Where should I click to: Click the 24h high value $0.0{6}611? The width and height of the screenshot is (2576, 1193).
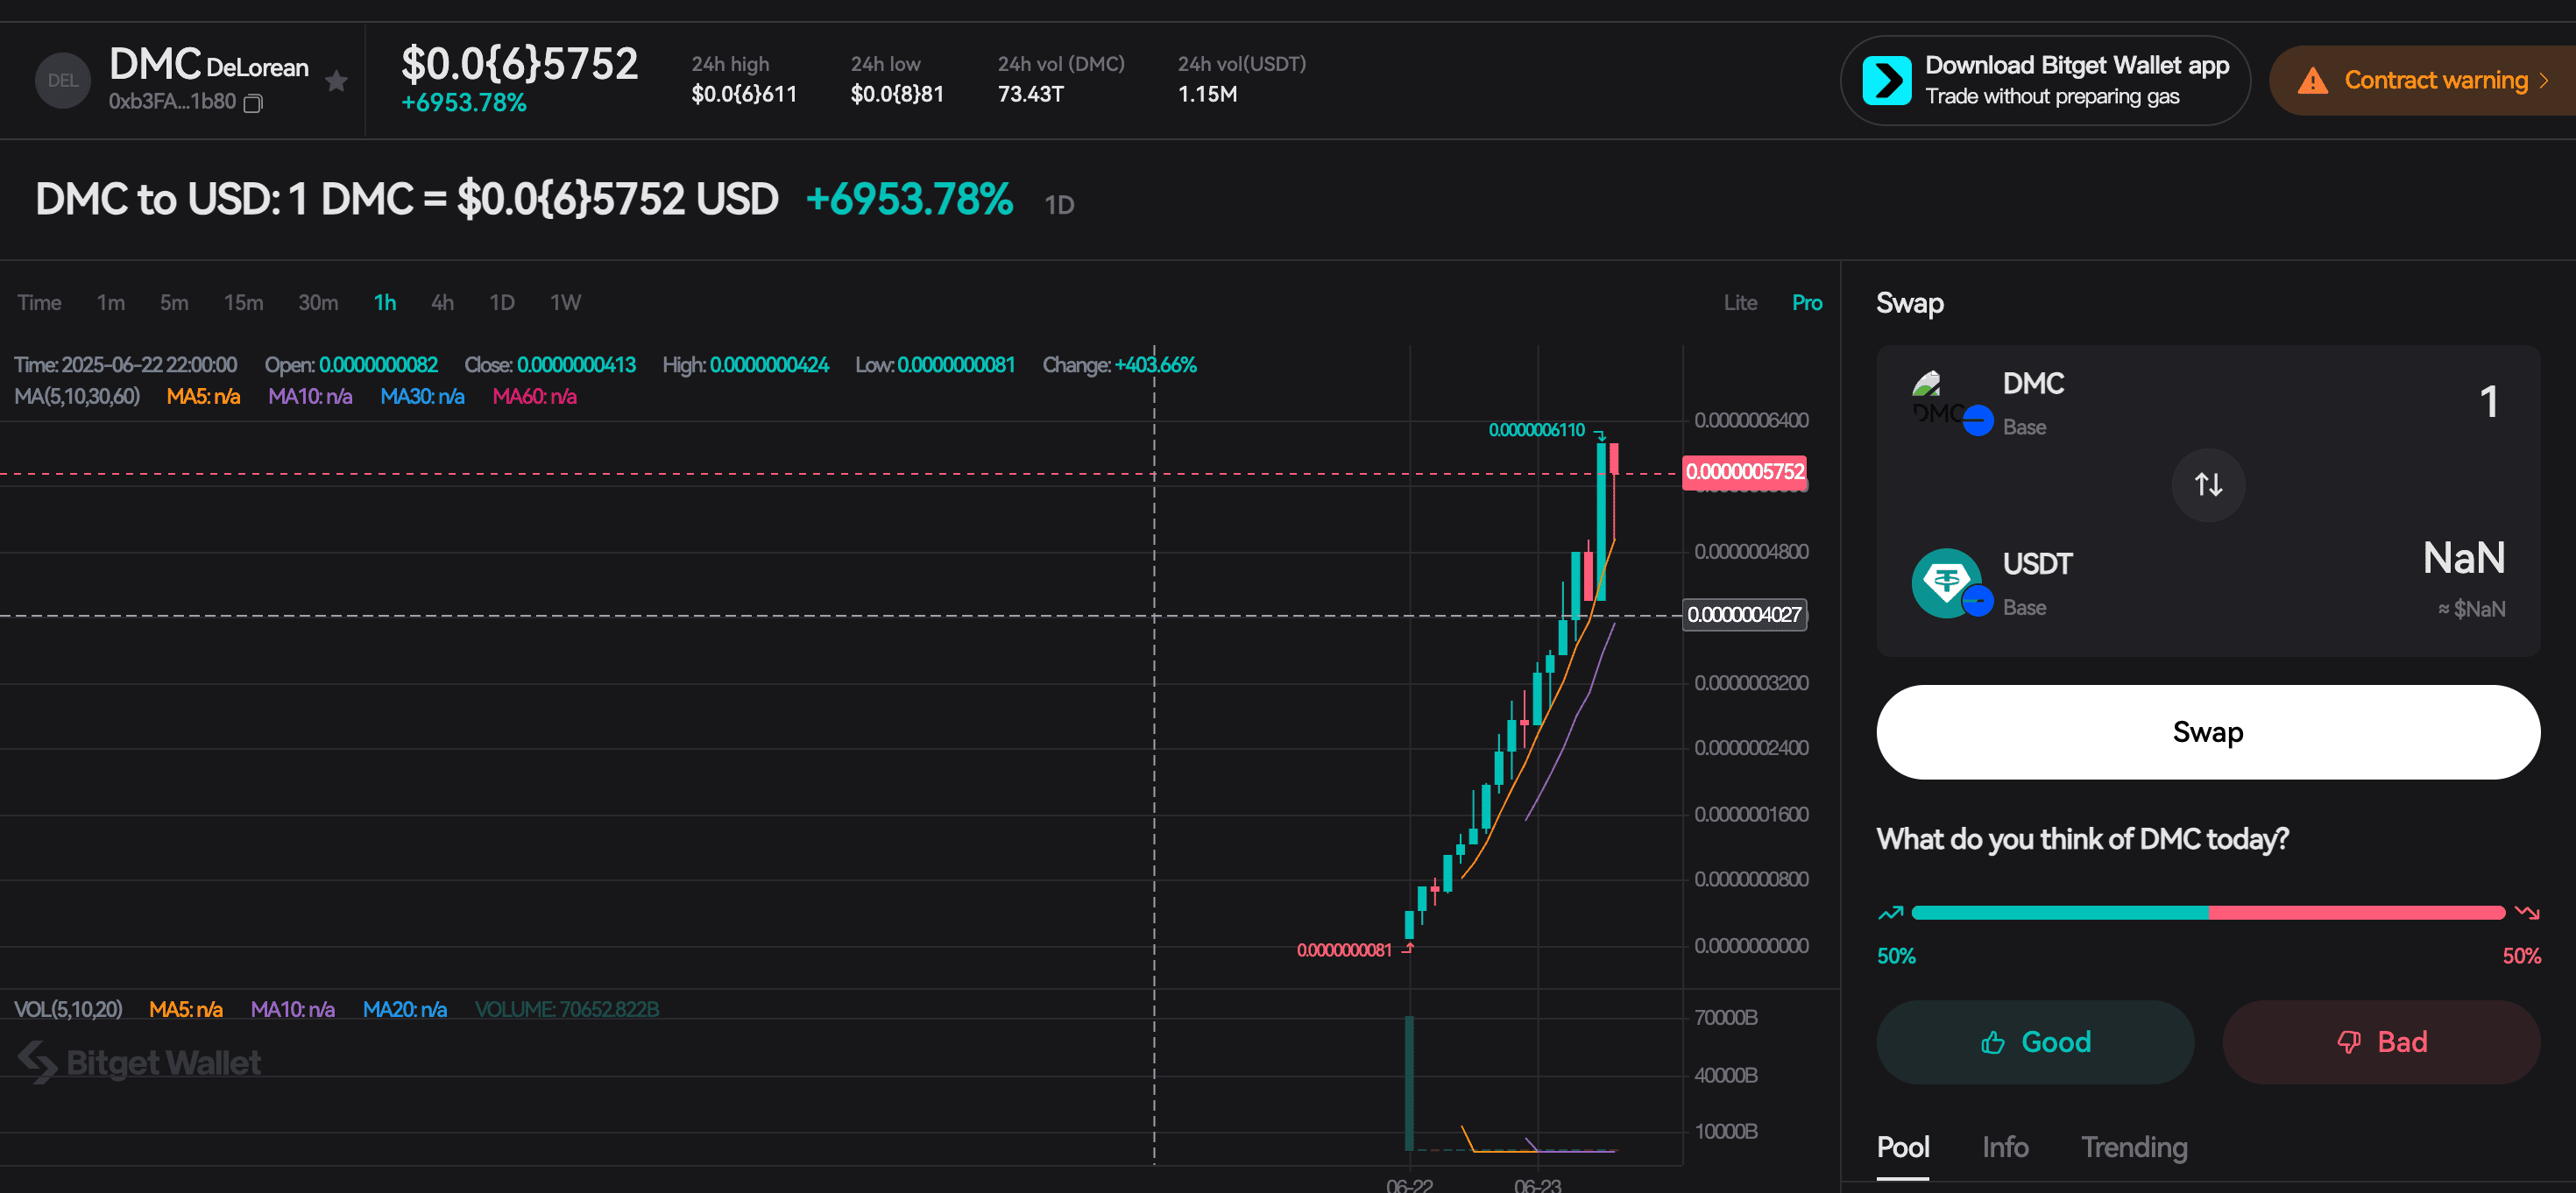[744, 94]
